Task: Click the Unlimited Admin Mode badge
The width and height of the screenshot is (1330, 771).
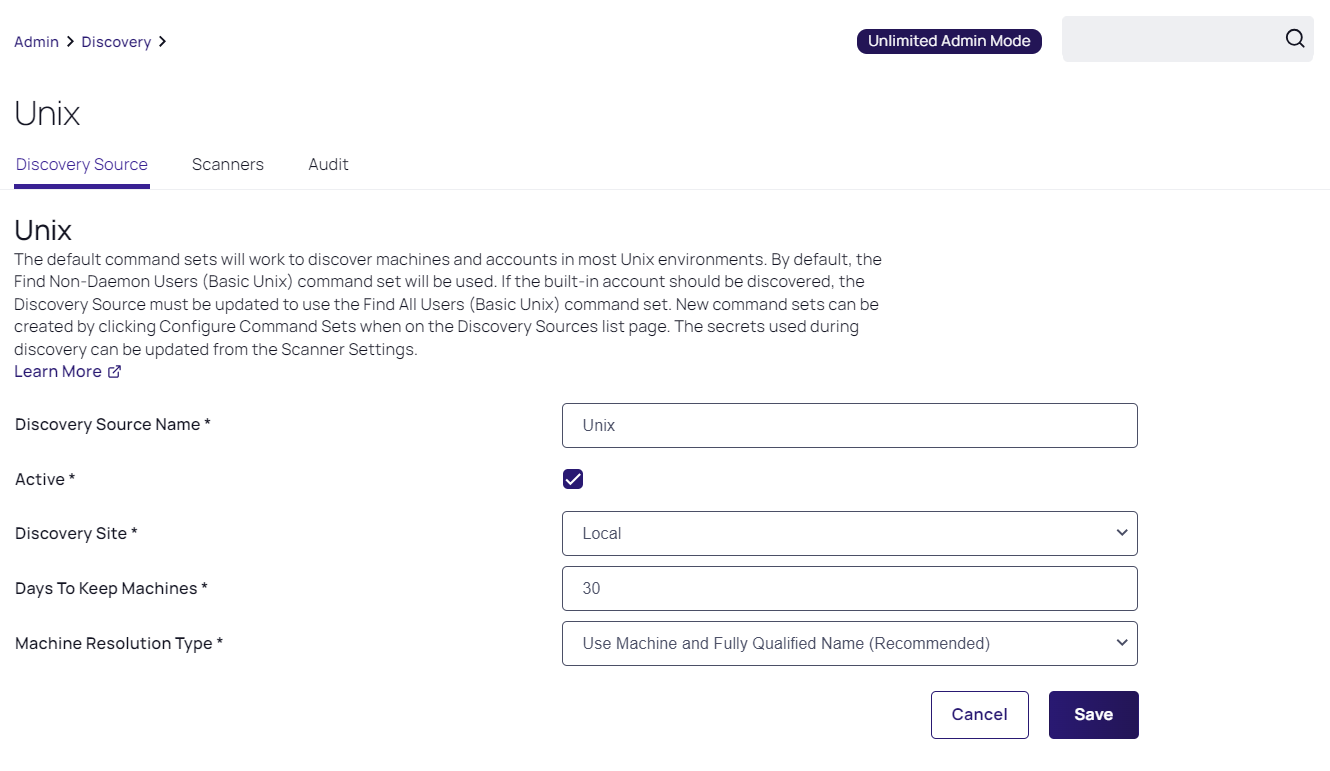Action: [x=949, y=41]
